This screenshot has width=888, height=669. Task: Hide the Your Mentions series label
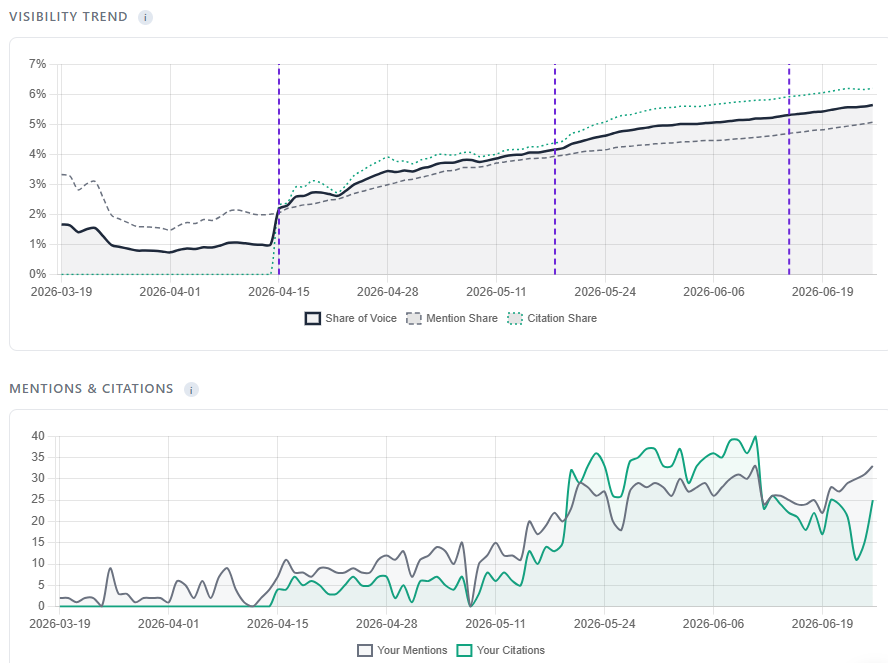[412, 650]
